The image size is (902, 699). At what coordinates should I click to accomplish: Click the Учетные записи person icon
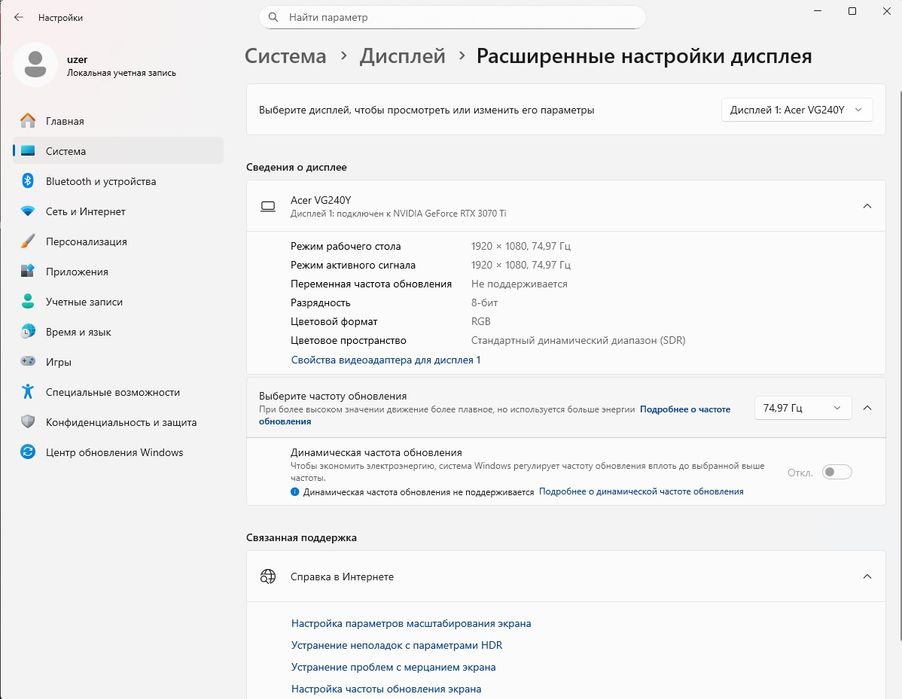28,301
